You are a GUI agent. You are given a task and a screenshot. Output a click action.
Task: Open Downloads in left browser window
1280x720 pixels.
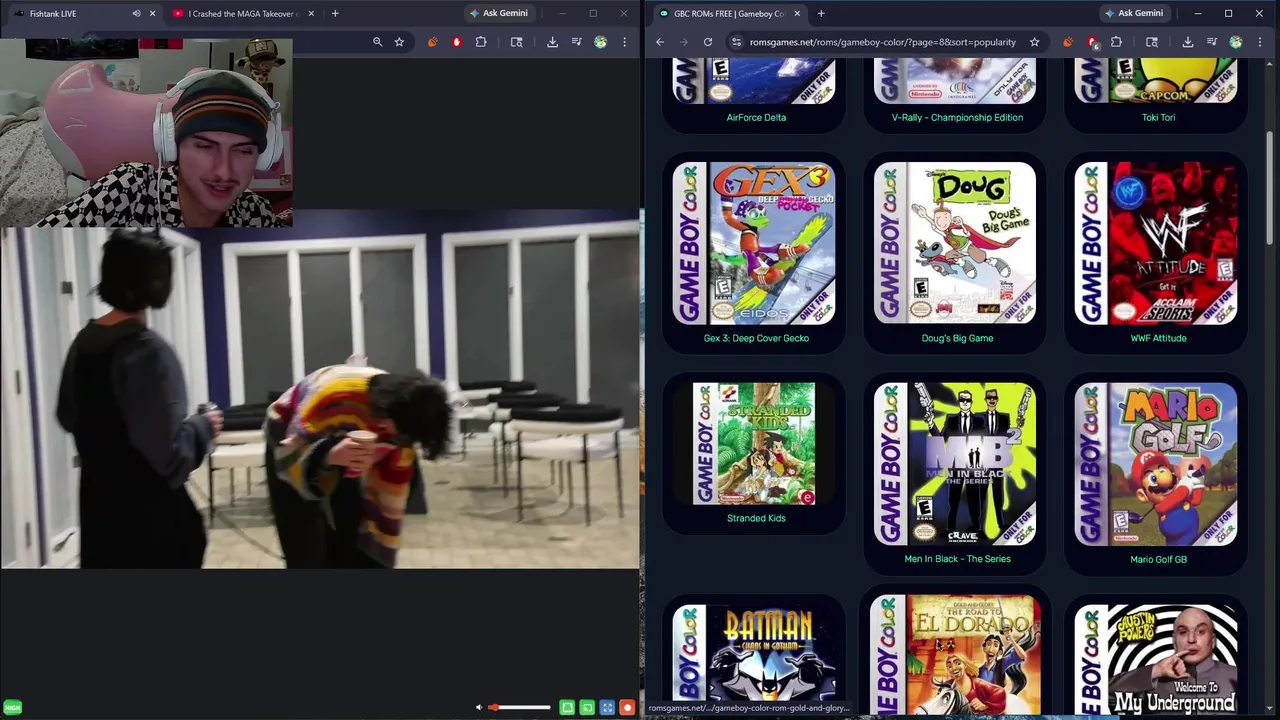pyautogui.click(x=552, y=42)
